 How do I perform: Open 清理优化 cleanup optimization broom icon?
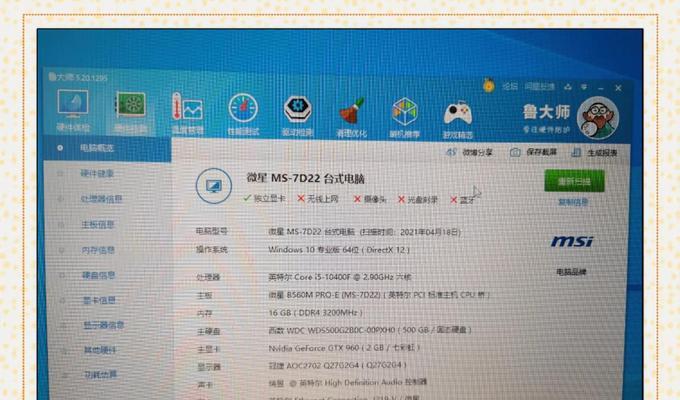351,116
